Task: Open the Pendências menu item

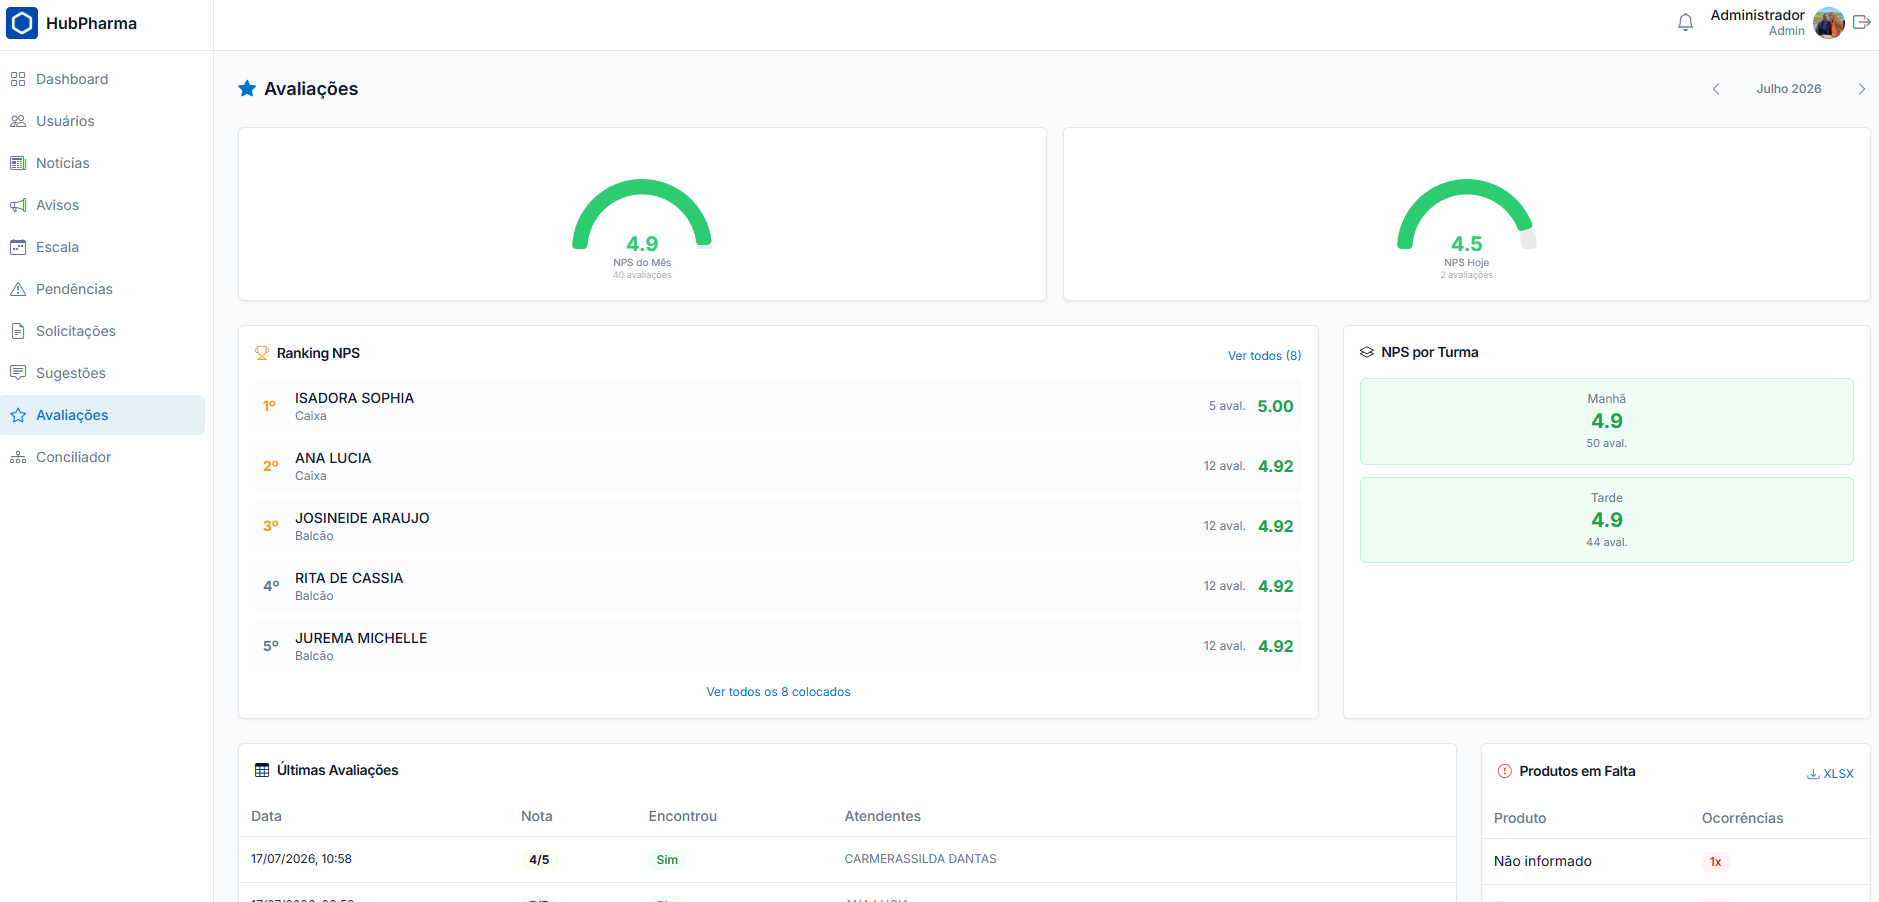Action: (x=104, y=289)
